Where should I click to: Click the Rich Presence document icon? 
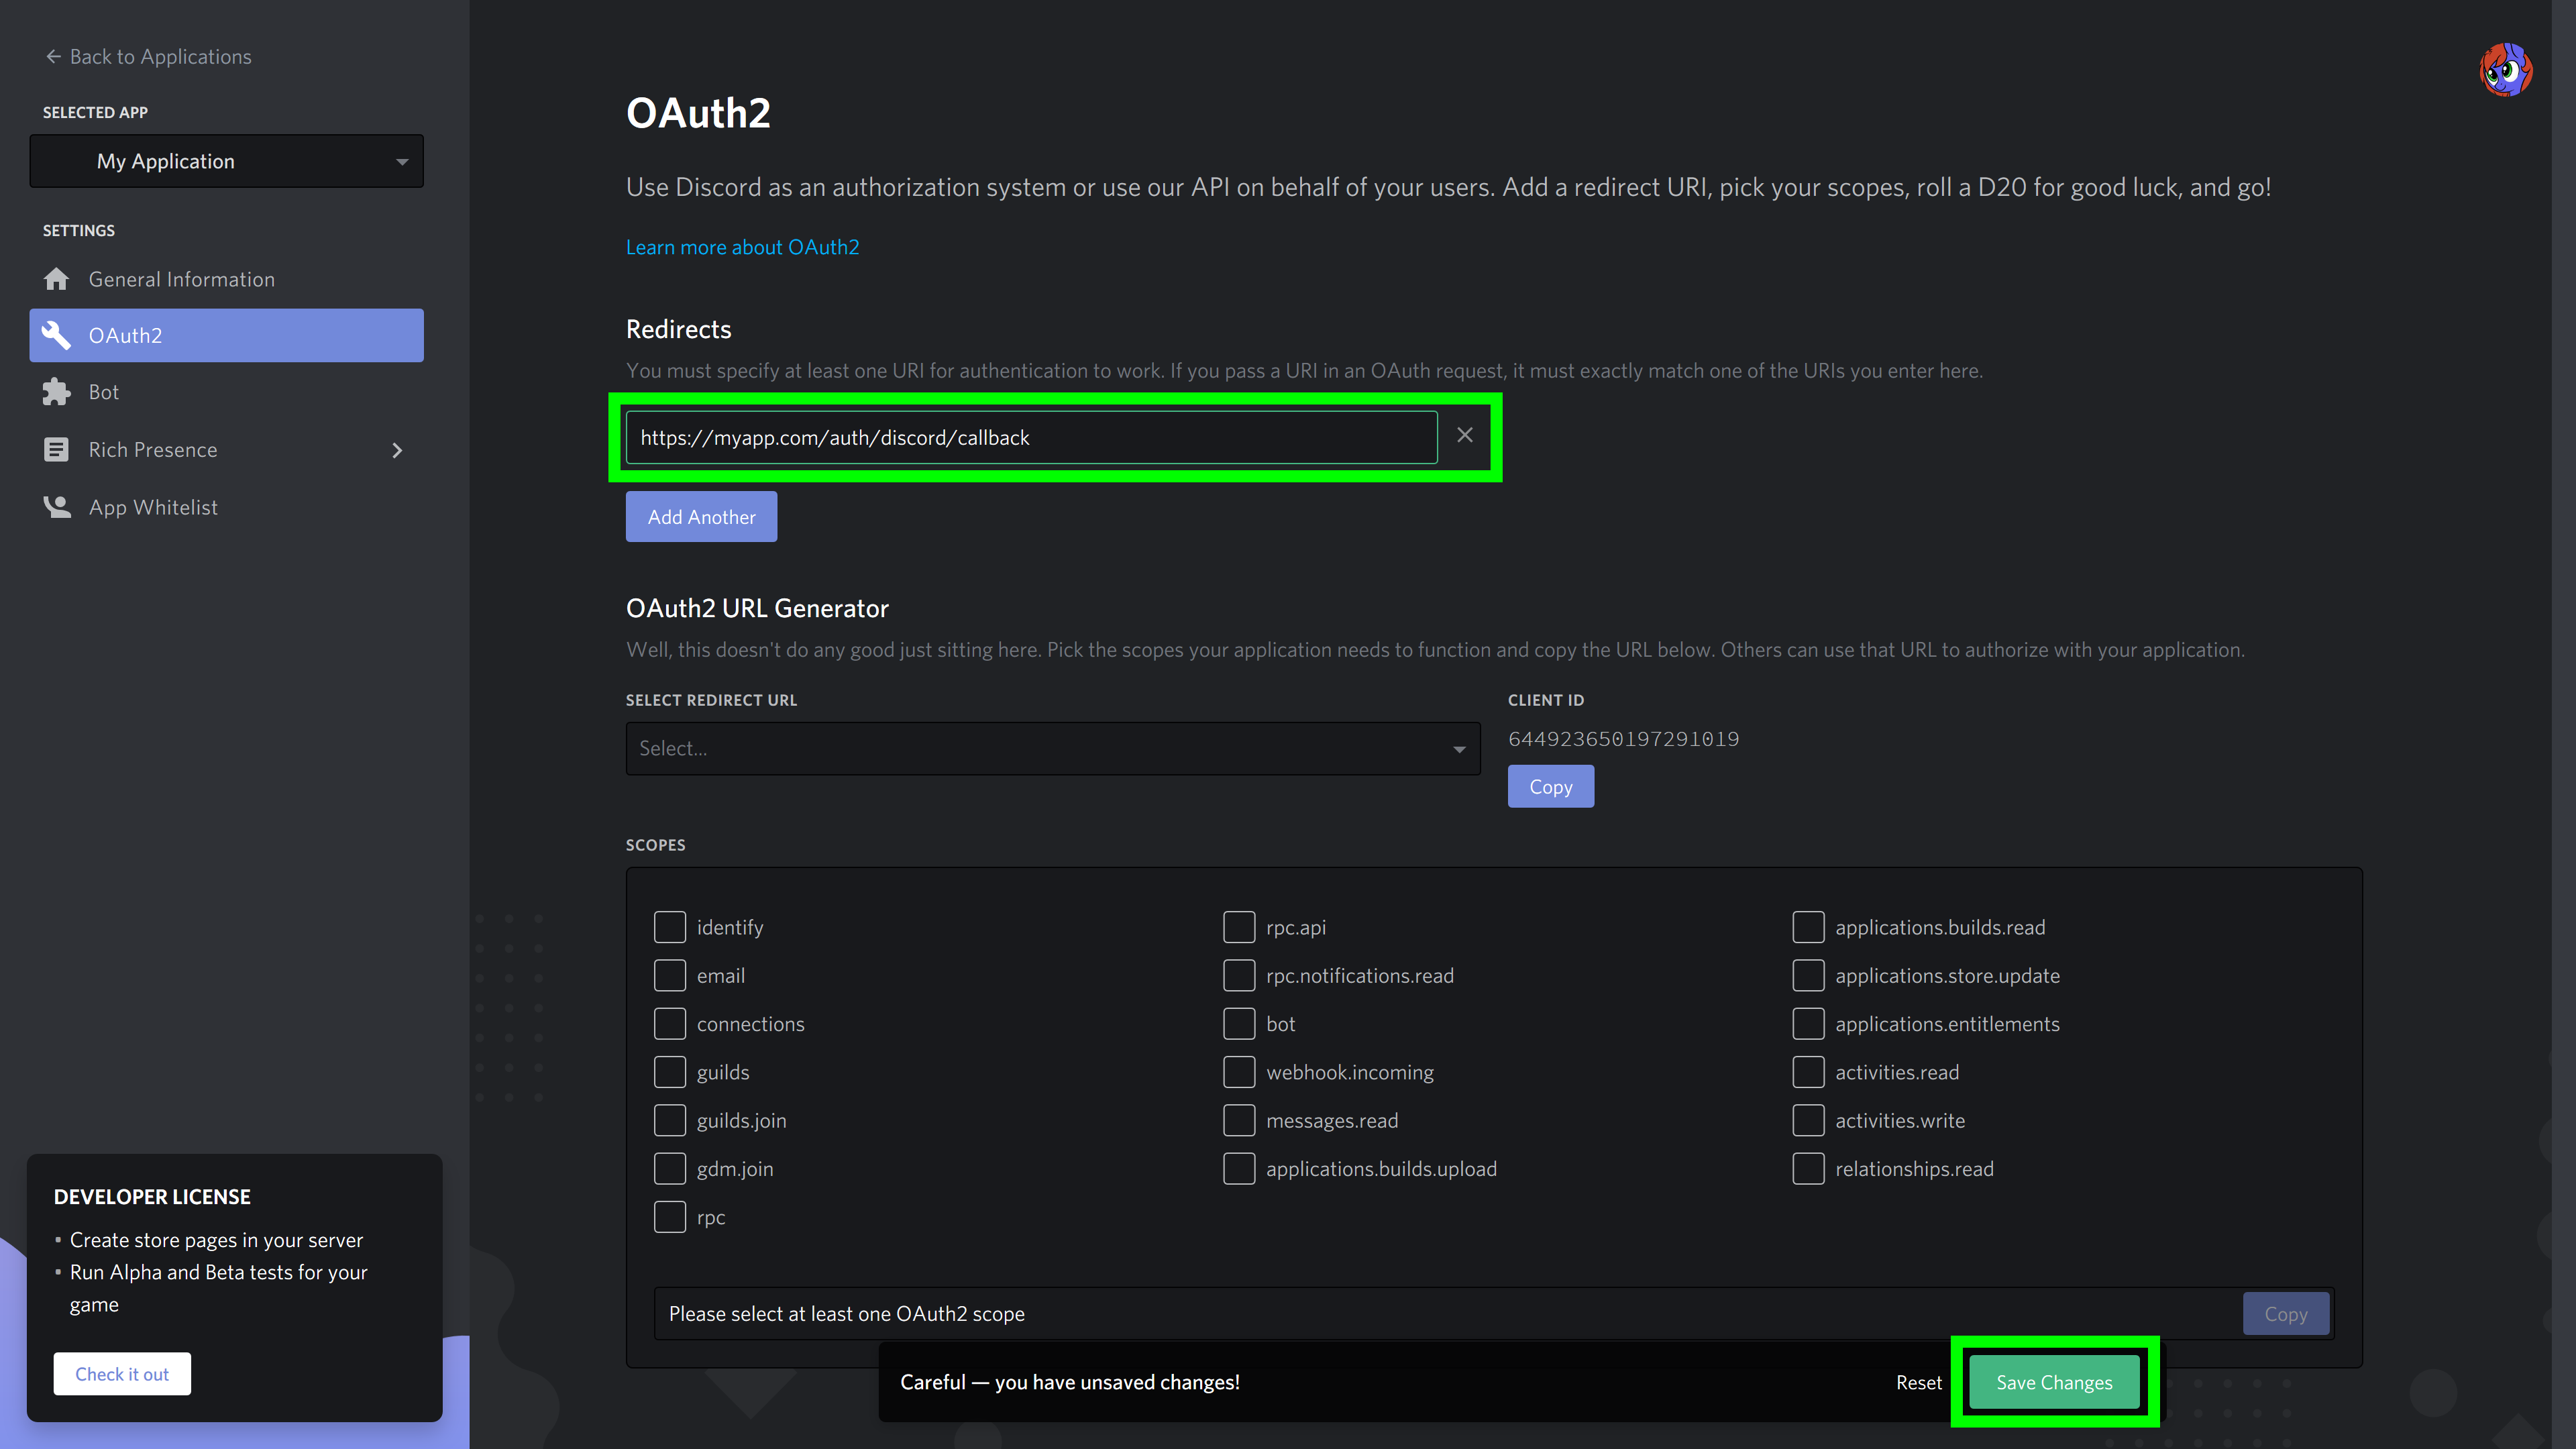[56, 450]
